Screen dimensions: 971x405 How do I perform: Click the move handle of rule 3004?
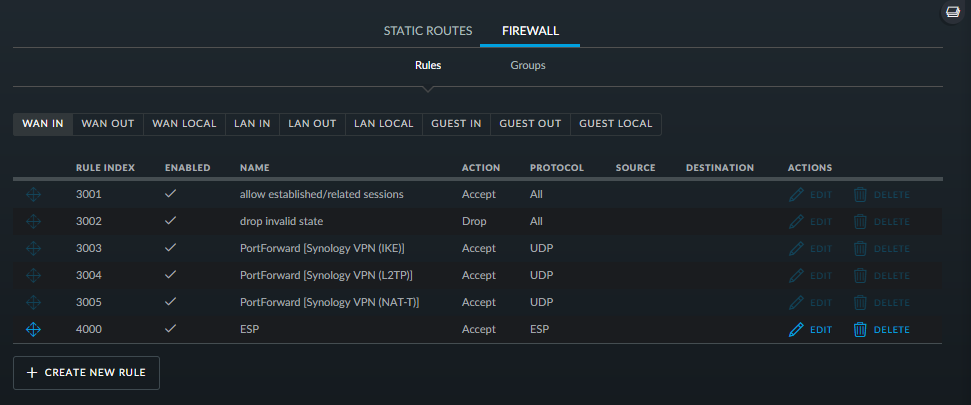pos(33,276)
